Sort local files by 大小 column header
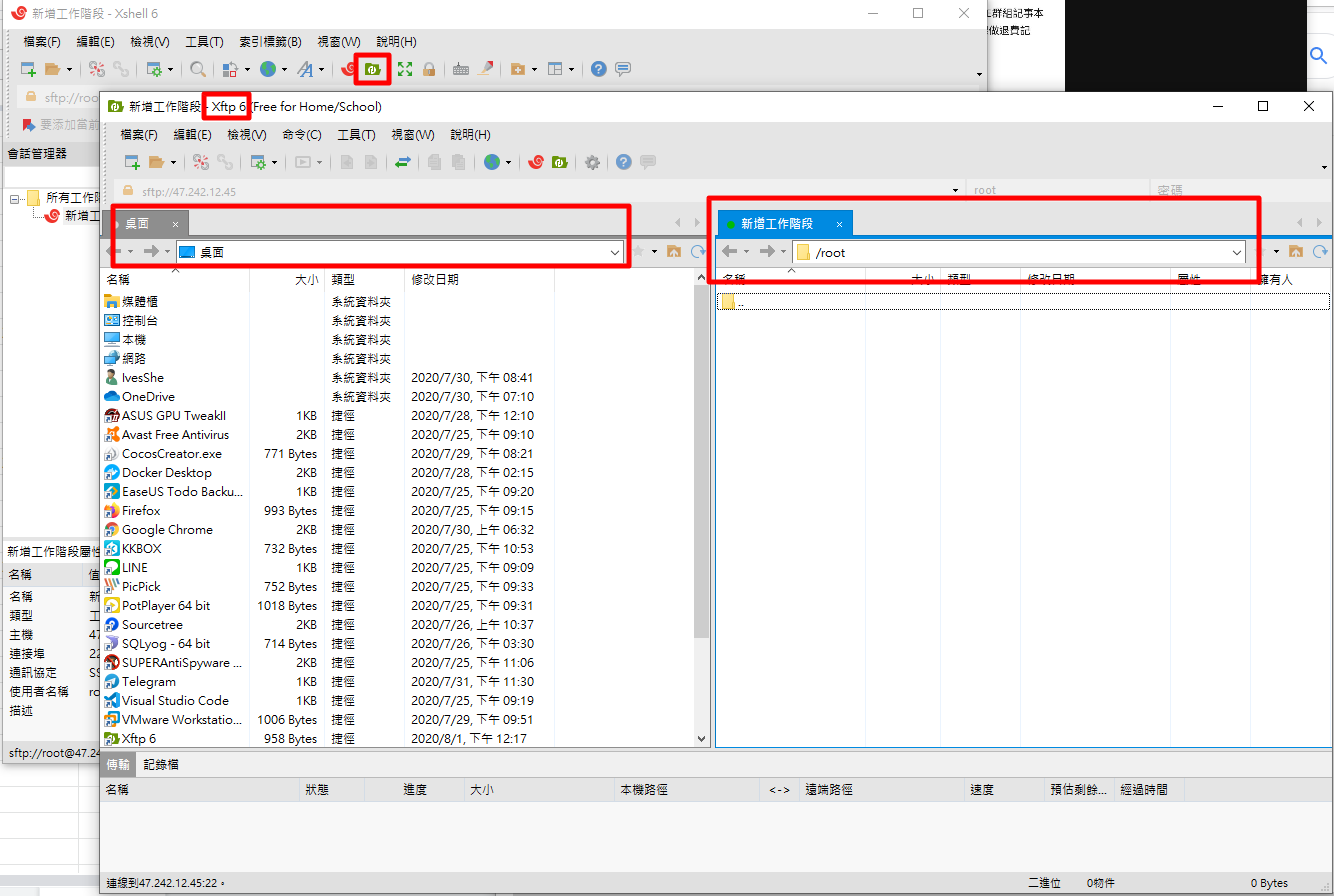Viewport: 1334px width, 896px height. pos(288,280)
